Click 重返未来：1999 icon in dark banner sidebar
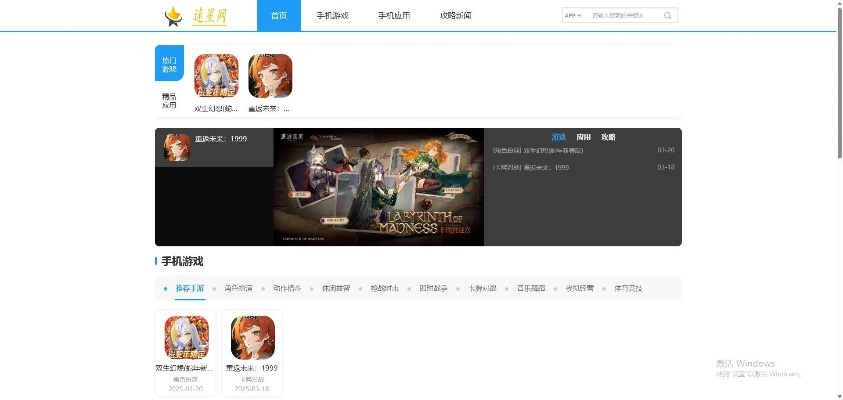The image size is (843, 400). (177, 147)
